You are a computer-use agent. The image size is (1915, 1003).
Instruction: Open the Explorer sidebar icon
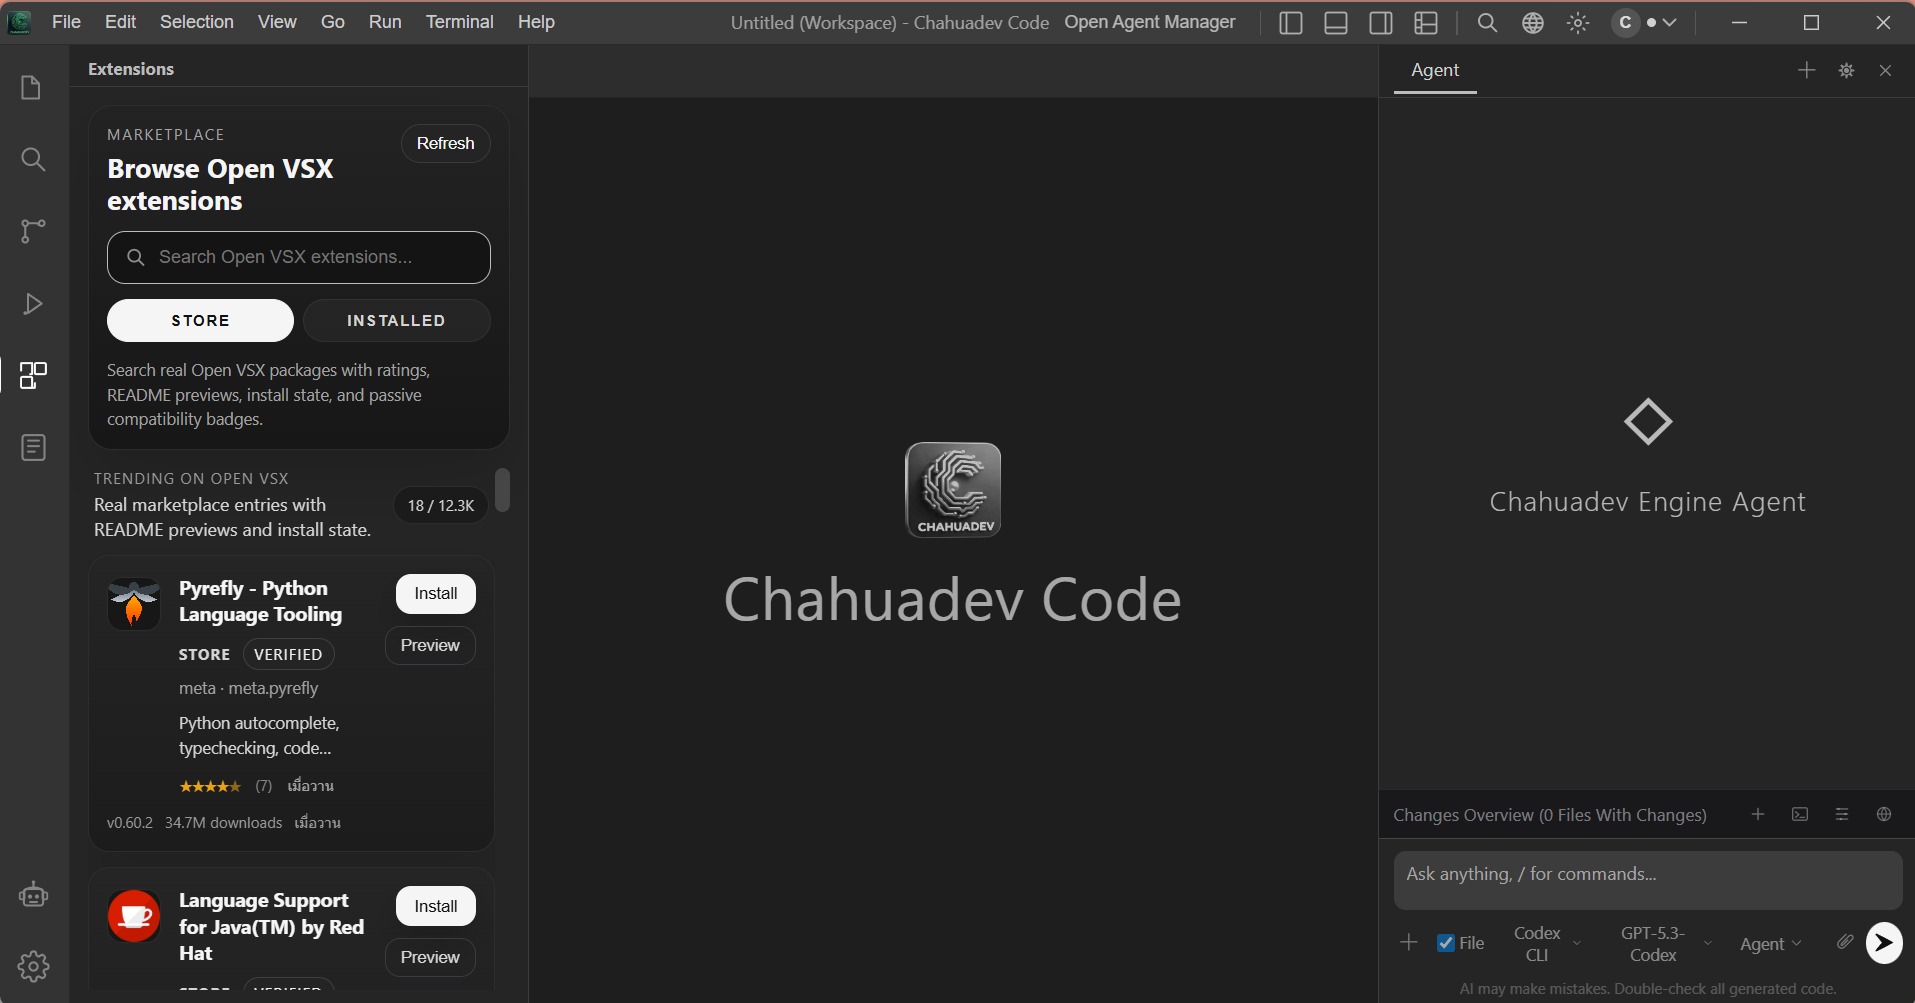click(33, 88)
